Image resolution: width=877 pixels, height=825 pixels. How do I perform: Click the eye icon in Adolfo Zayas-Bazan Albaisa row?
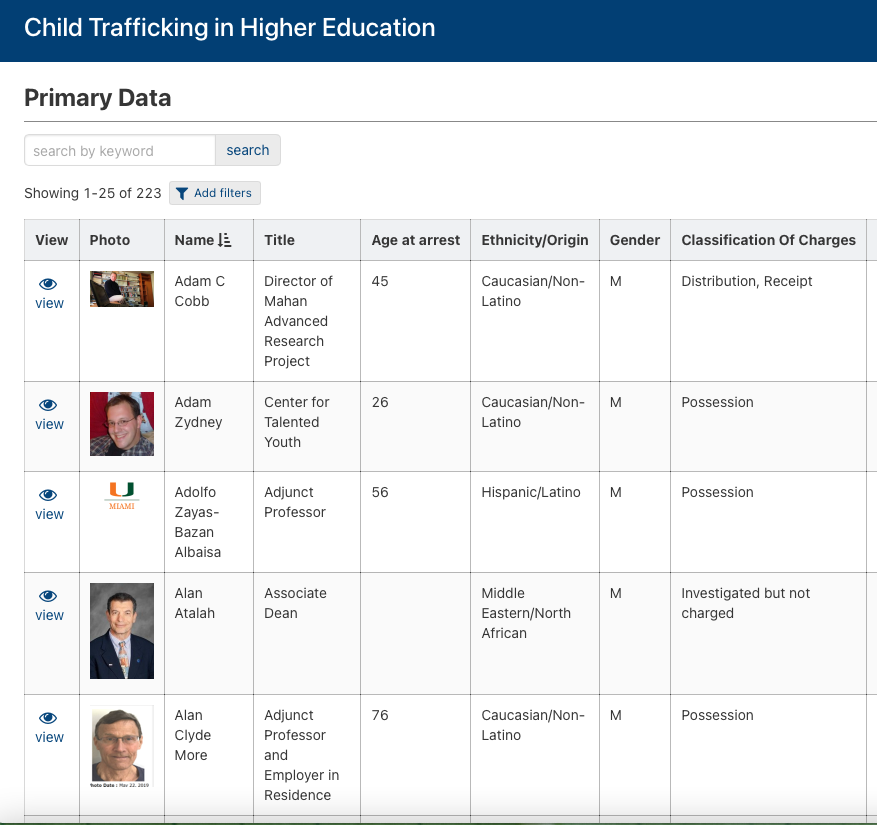(x=48, y=496)
